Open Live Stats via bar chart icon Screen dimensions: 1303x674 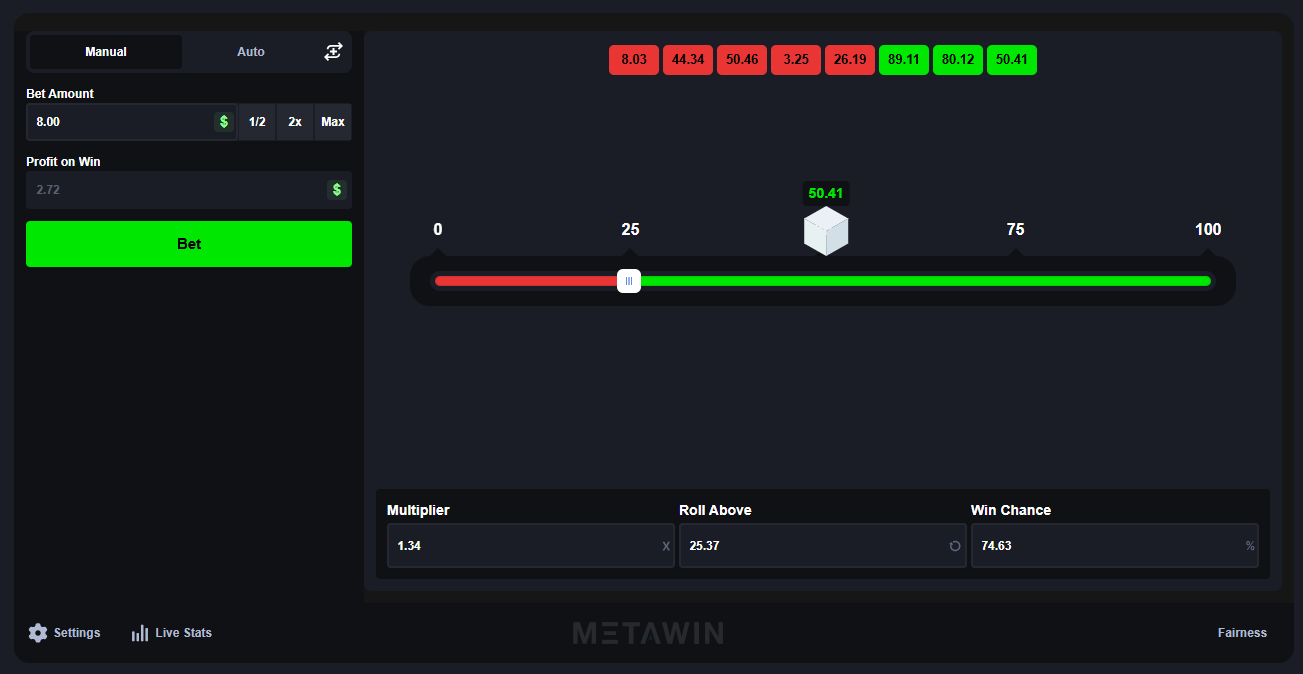tap(140, 633)
